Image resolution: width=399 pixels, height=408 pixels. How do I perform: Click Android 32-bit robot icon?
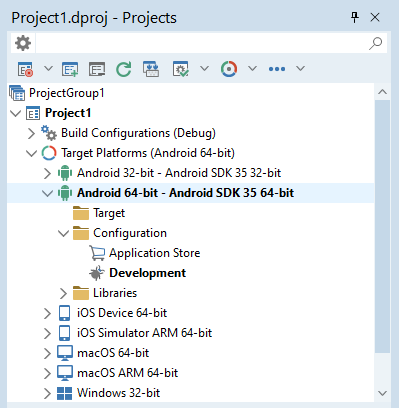point(65,173)
